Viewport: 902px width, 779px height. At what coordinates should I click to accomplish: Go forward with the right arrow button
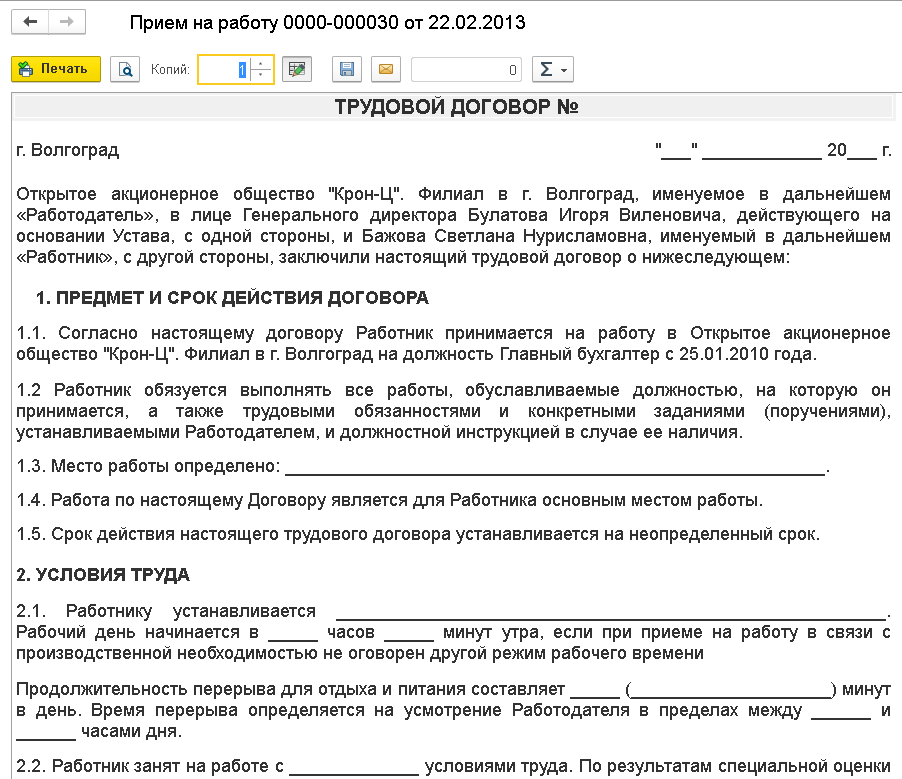tap(67, 22)
